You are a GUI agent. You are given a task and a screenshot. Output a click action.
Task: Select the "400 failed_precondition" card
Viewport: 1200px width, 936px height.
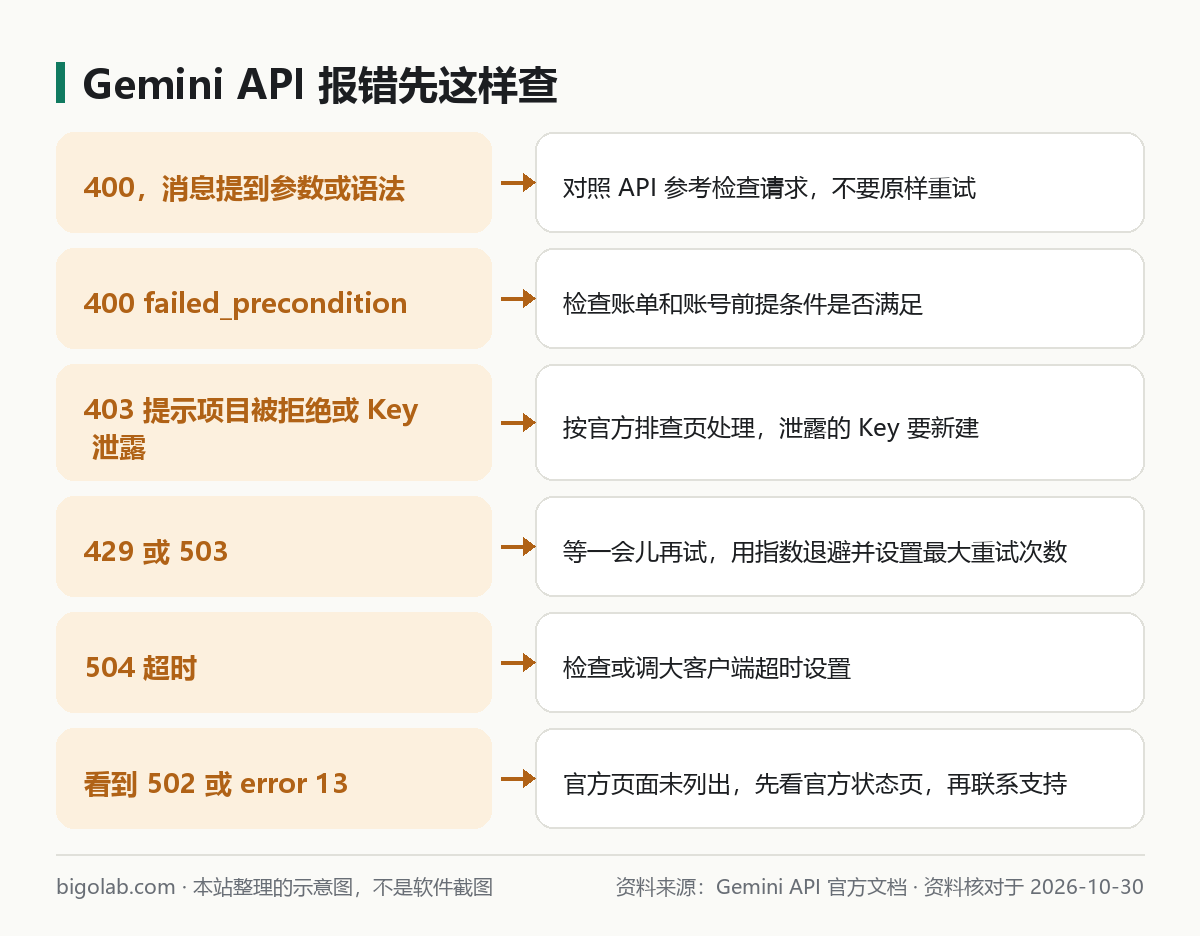(274, 298)
